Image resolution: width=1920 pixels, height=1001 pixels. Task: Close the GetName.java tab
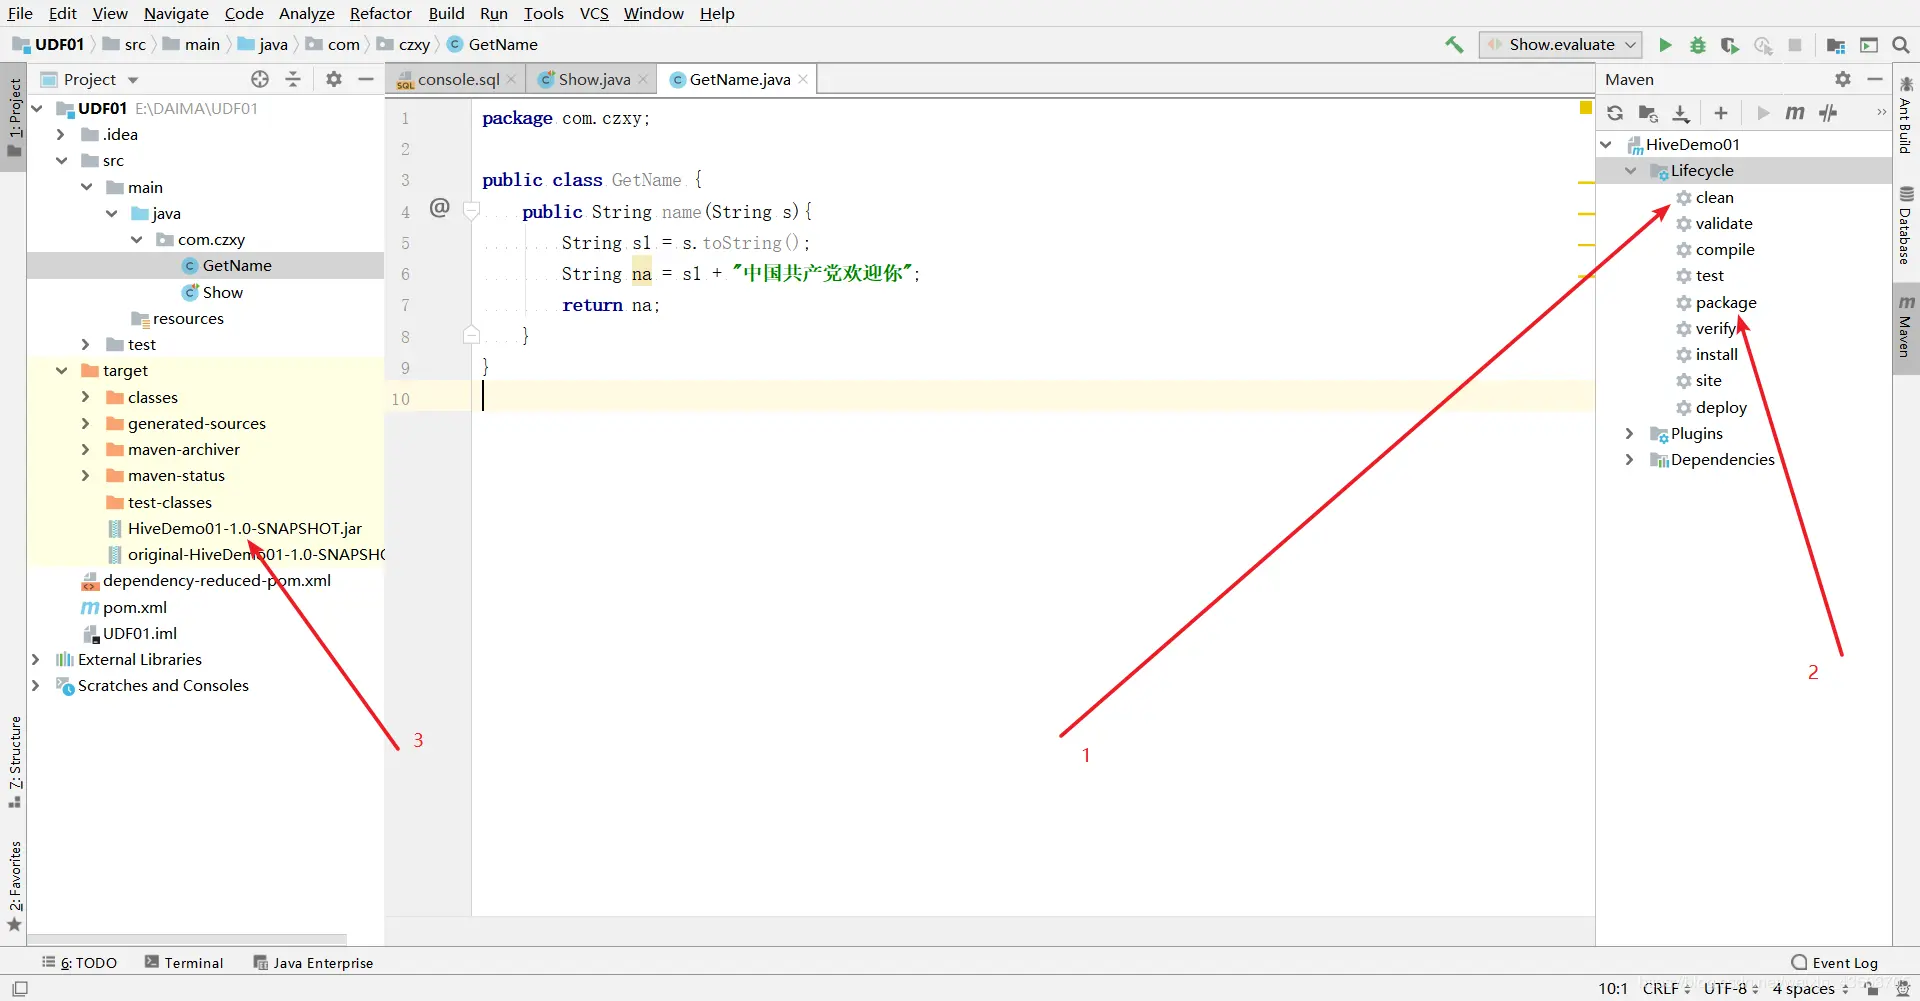(x=803, y=80)
